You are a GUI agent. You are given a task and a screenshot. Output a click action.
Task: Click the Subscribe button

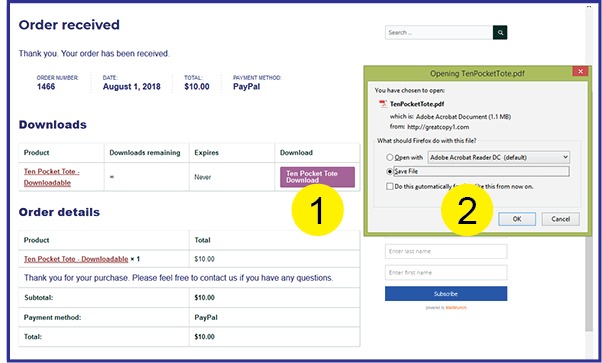(x=446, y=293)
